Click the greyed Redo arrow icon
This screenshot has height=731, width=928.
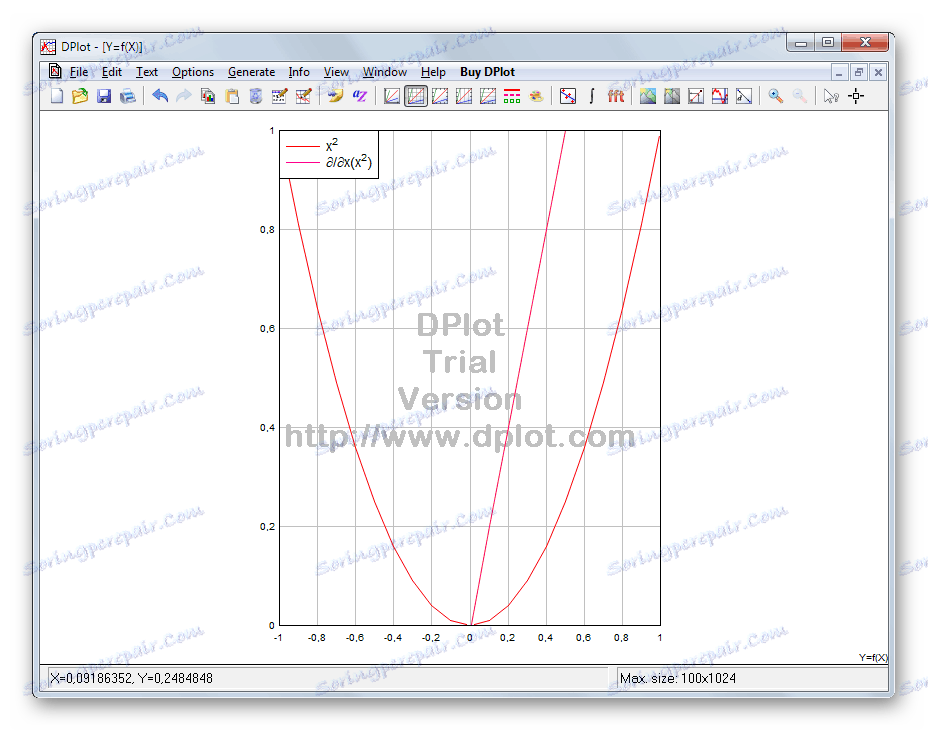pos(184,95)
